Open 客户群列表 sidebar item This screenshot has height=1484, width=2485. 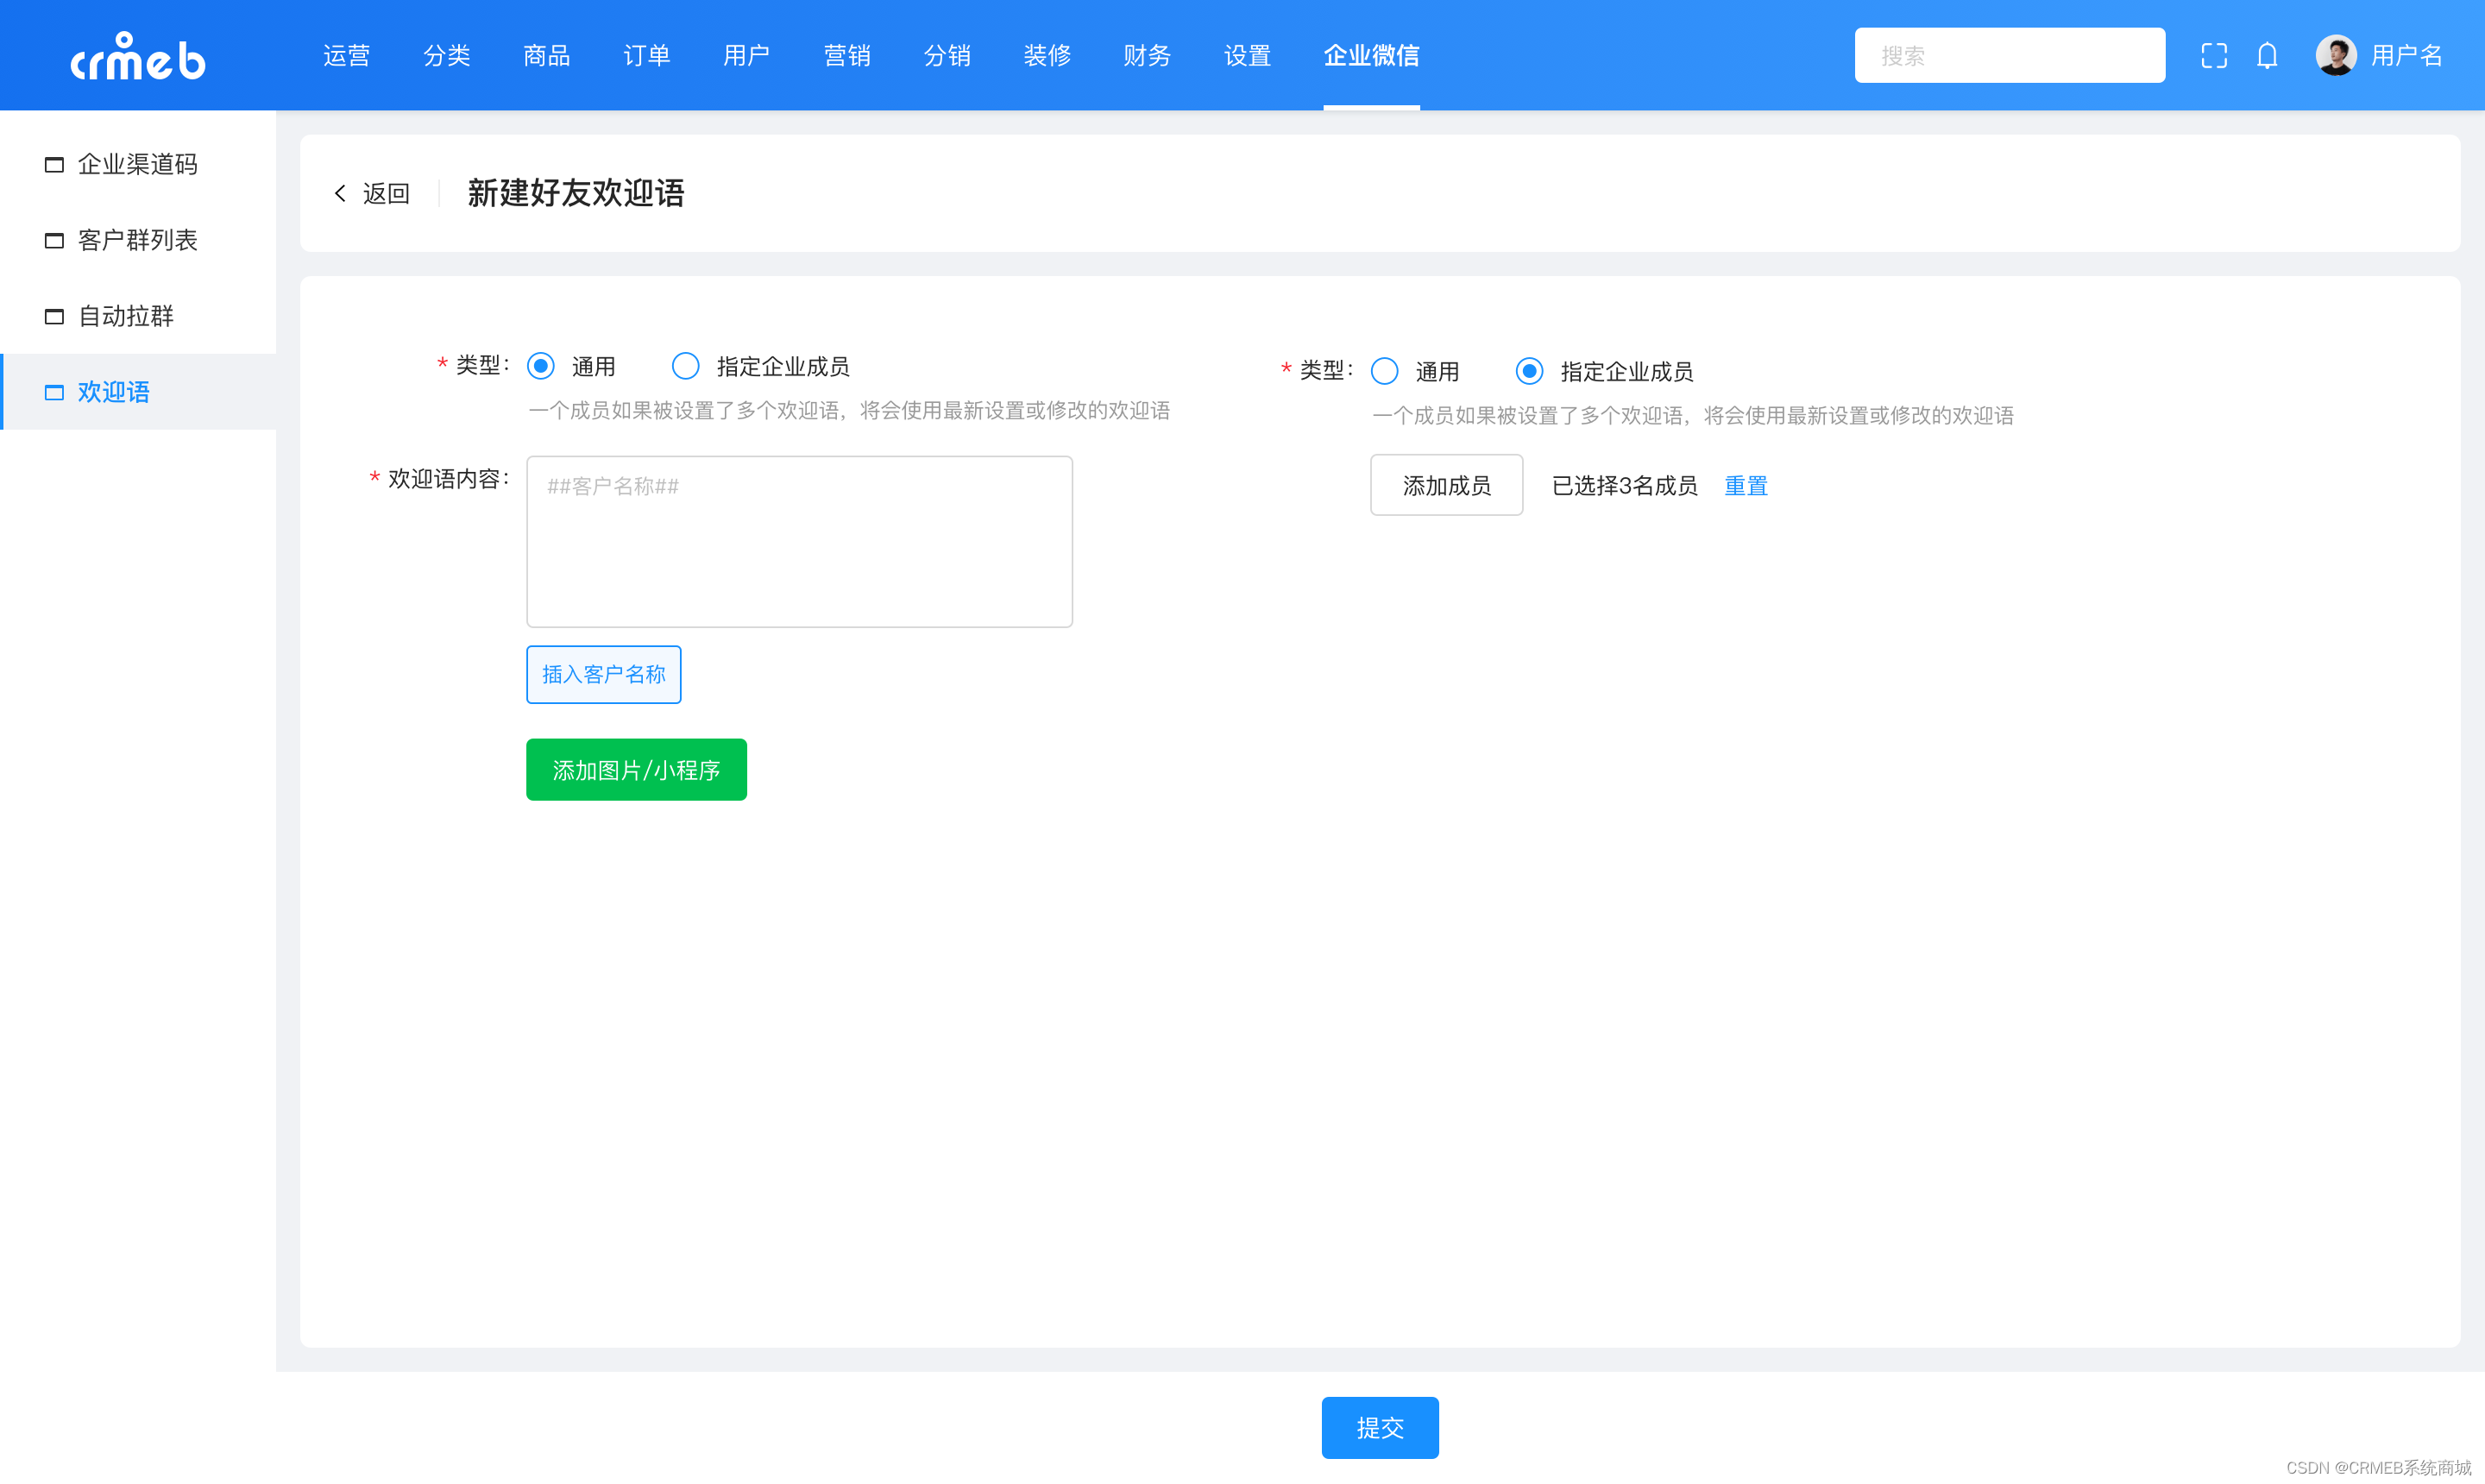(137, 240)
